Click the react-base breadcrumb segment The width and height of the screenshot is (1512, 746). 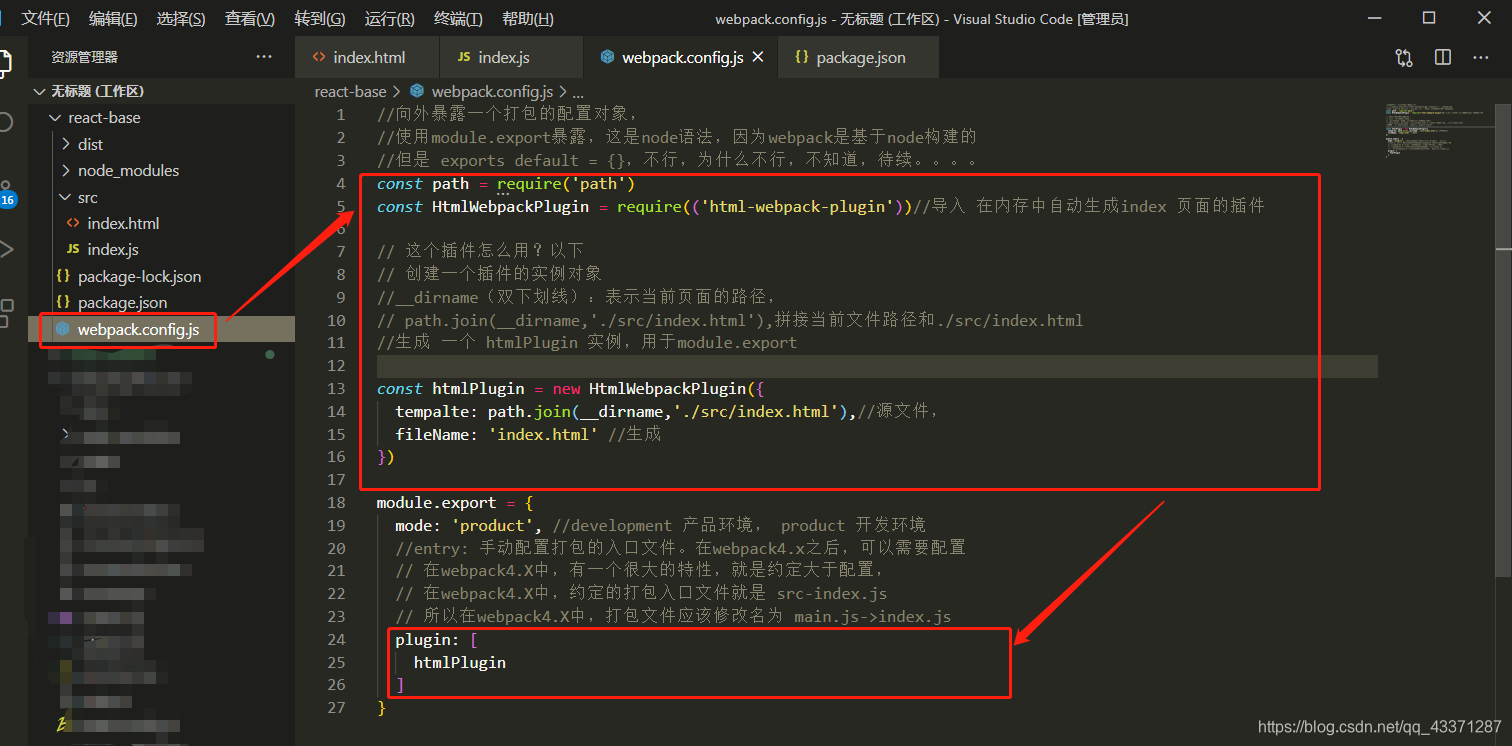click(350, 91)
